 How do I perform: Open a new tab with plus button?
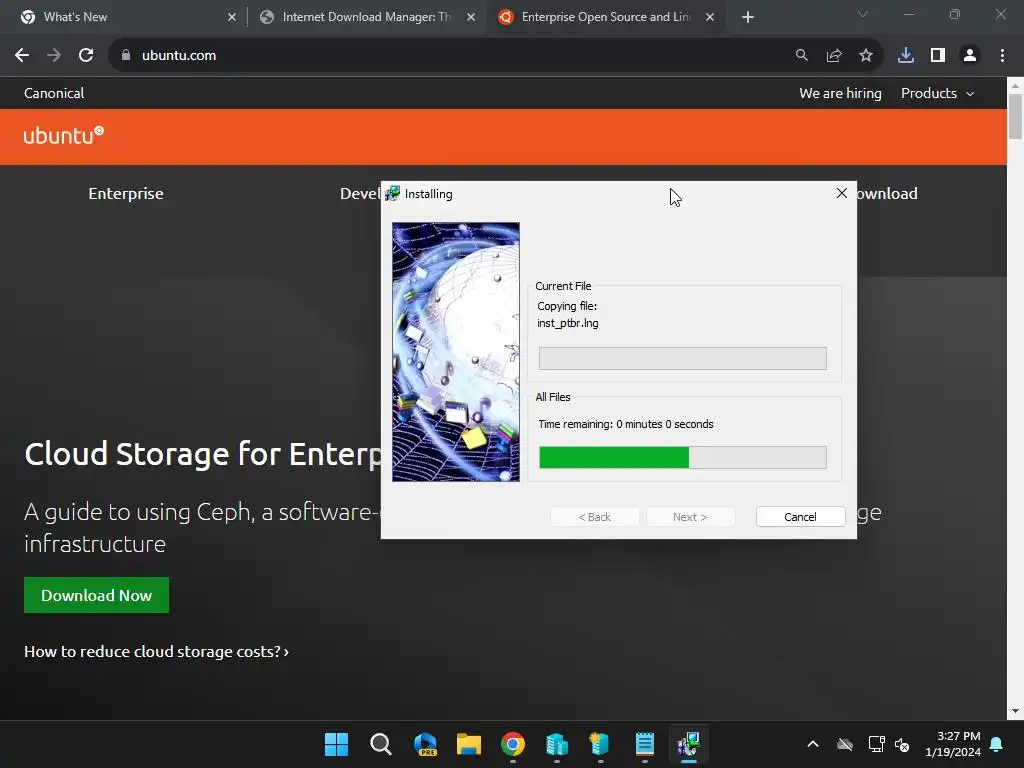pos(748,17)
